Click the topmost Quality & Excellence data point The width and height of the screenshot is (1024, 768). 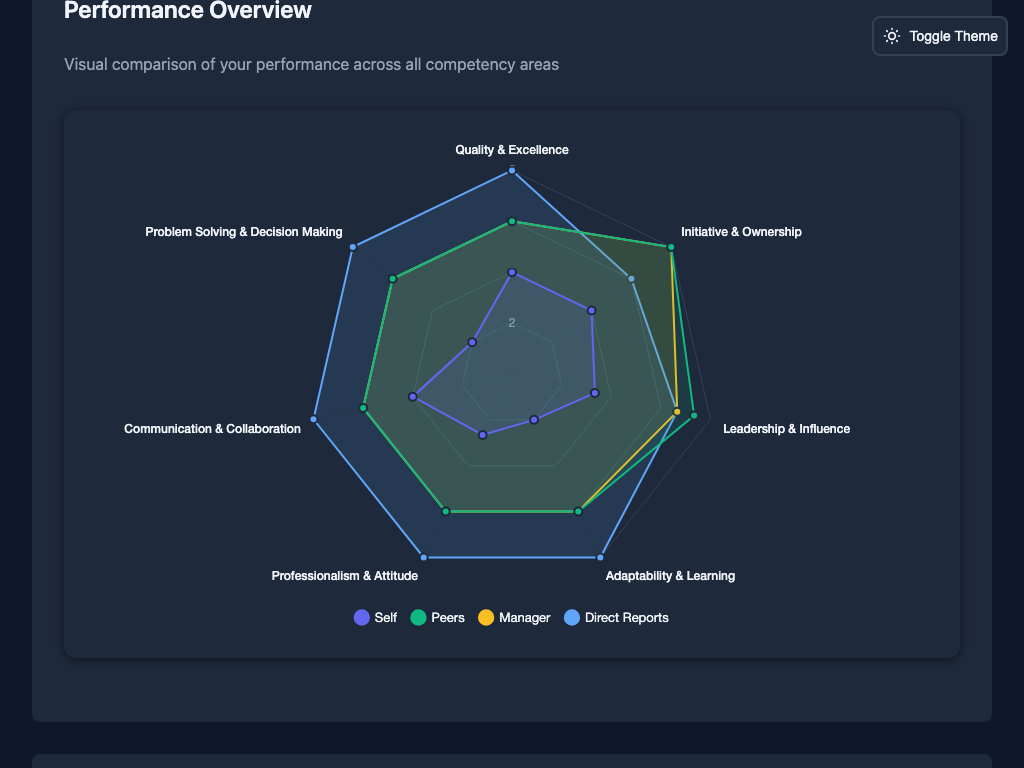[511, 170]
